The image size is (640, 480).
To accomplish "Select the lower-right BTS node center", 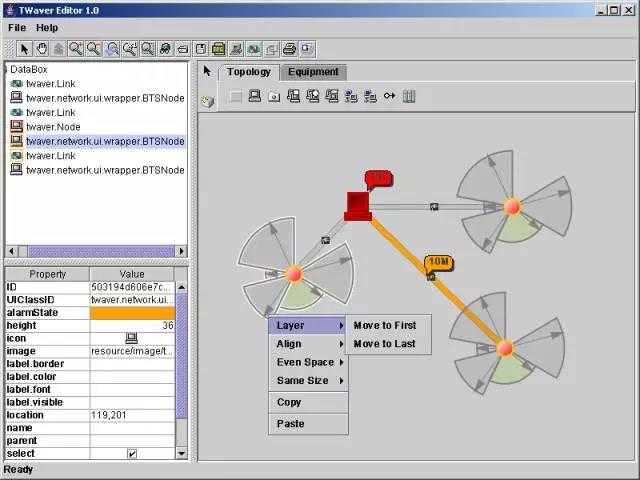I will (505, 348).
